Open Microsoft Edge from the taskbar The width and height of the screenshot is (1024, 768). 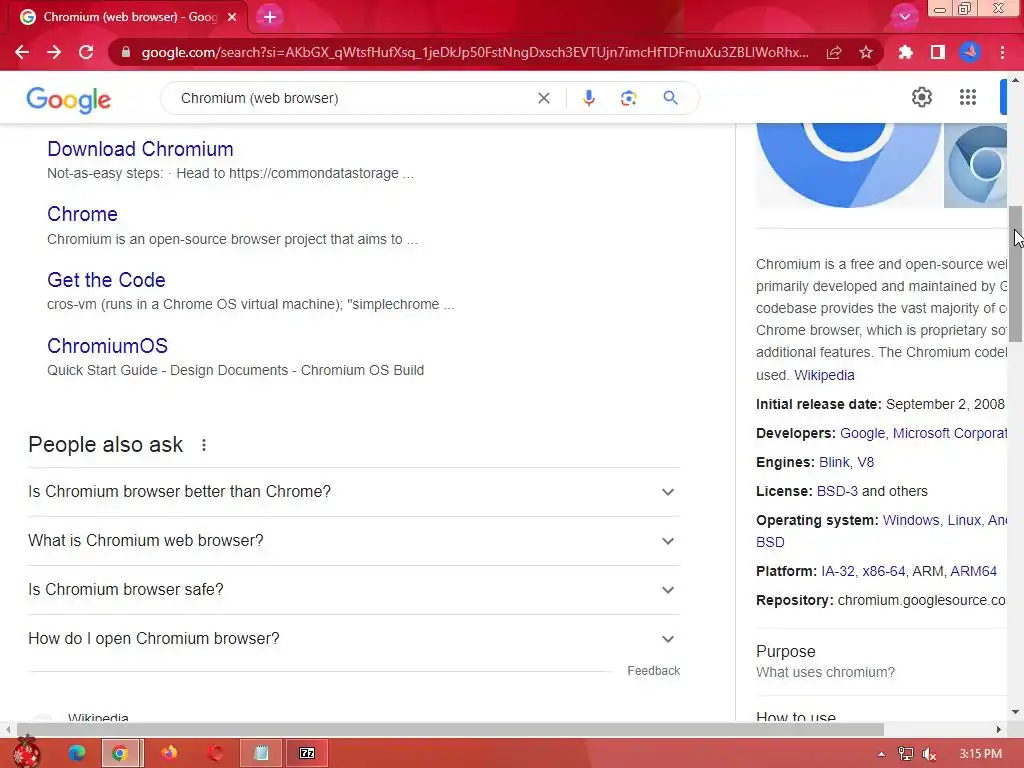[77, 753]
